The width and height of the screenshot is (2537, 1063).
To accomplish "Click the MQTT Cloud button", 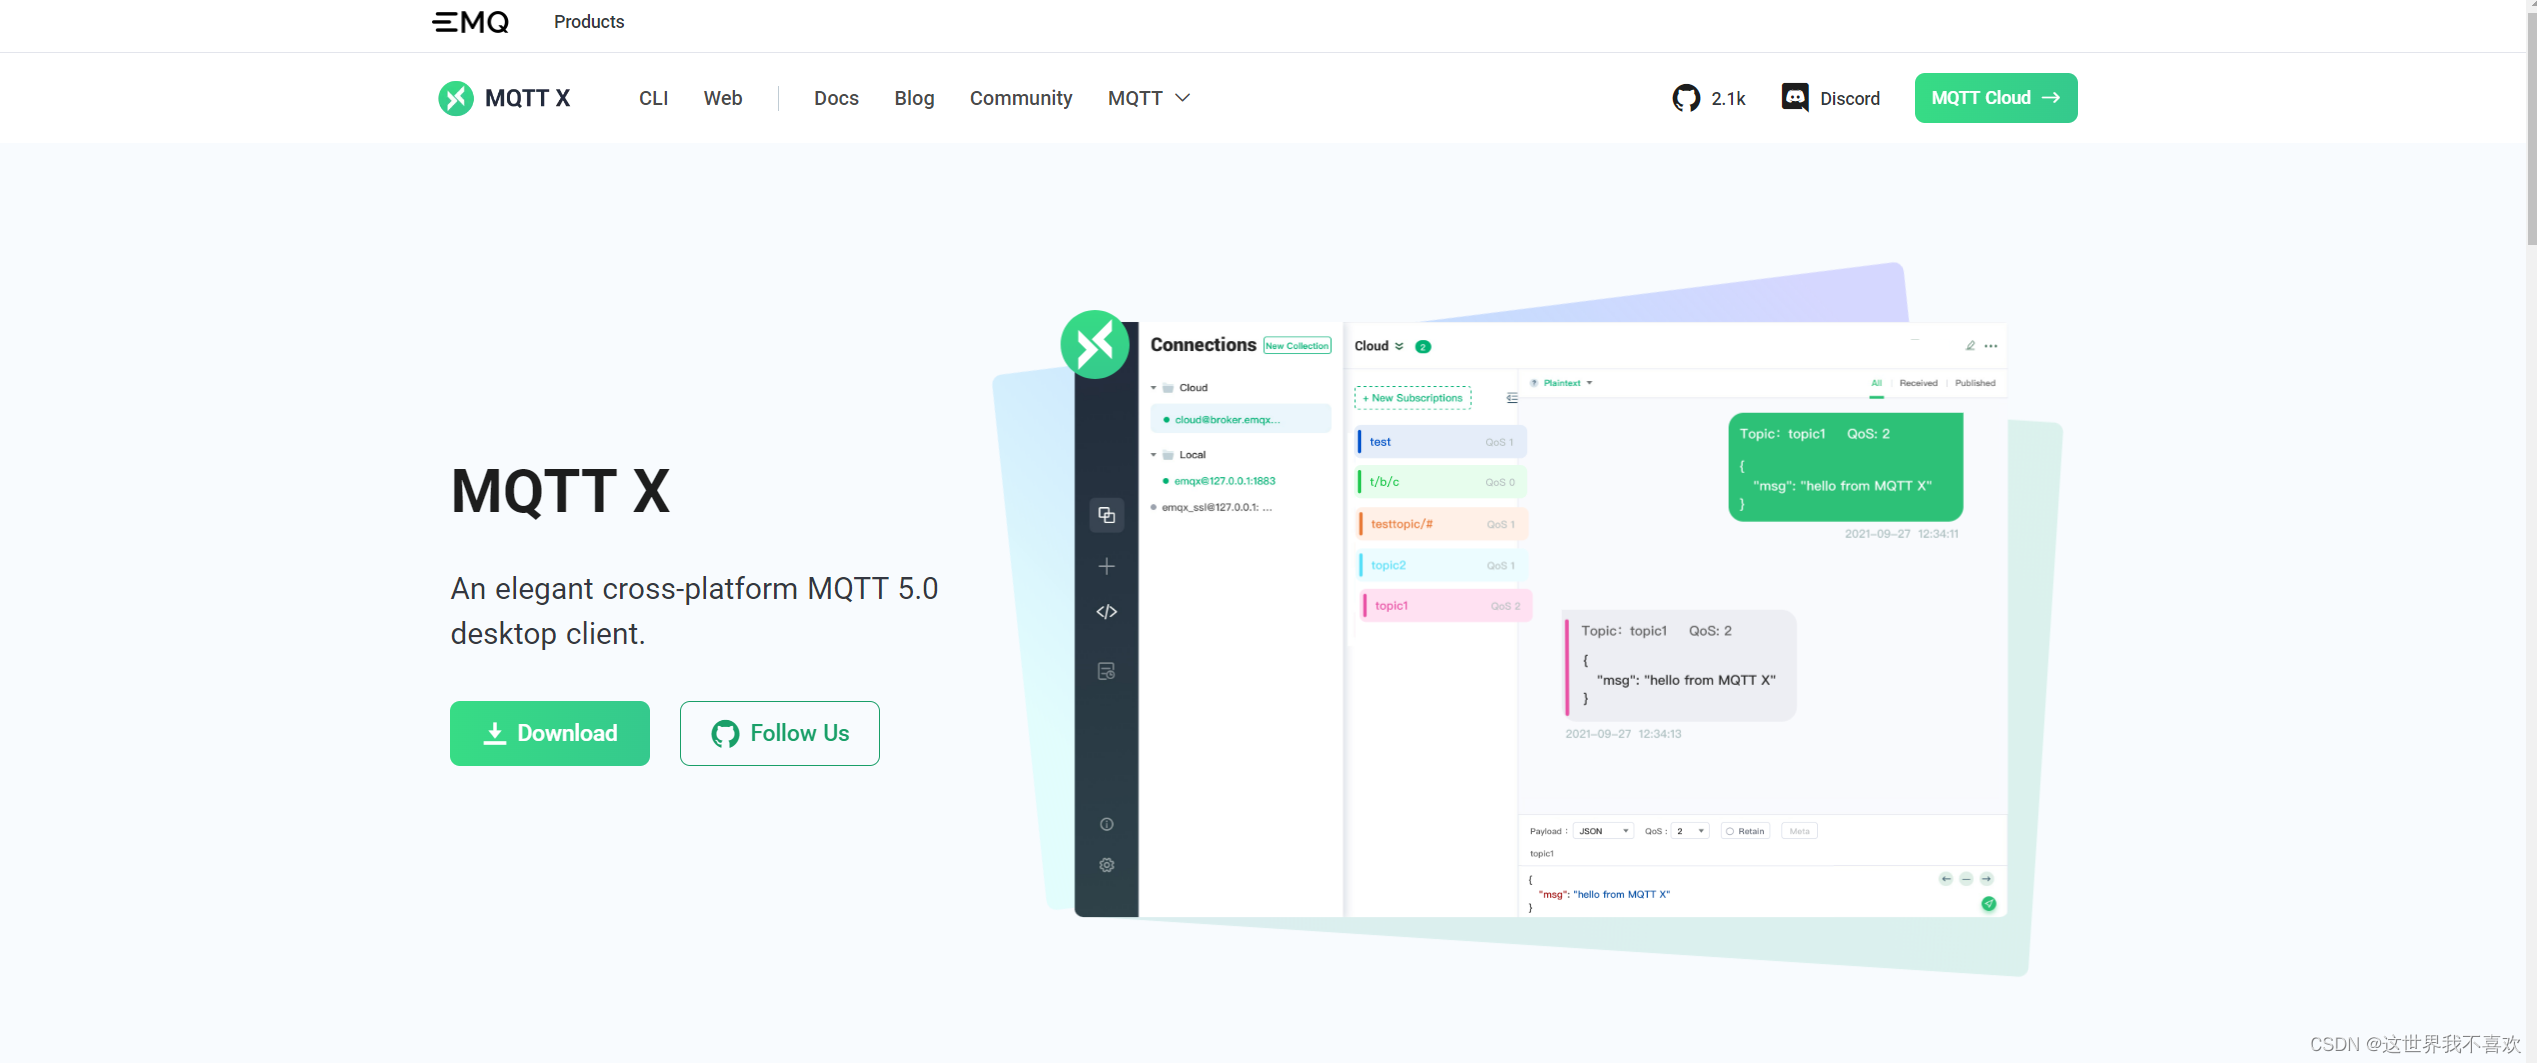I will 1995,98.
